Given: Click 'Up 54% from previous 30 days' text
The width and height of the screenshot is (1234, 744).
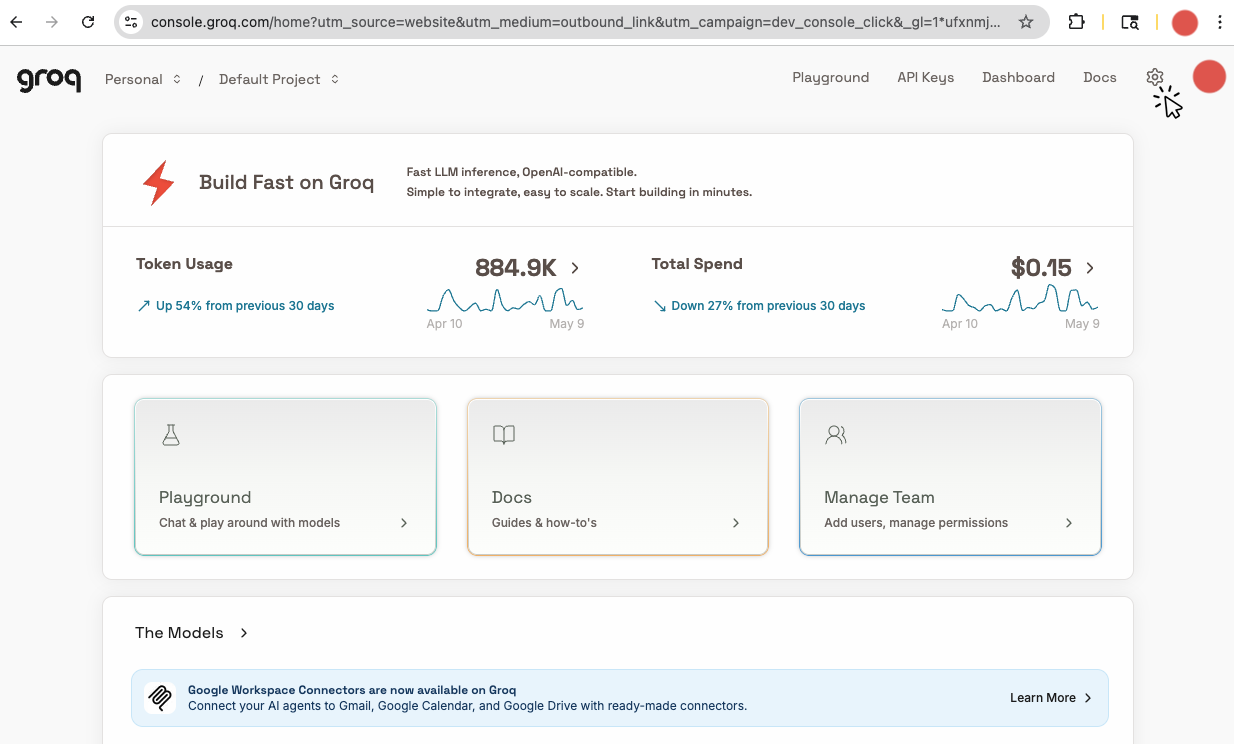Looking at the screenshot, I should pos(245,306).
